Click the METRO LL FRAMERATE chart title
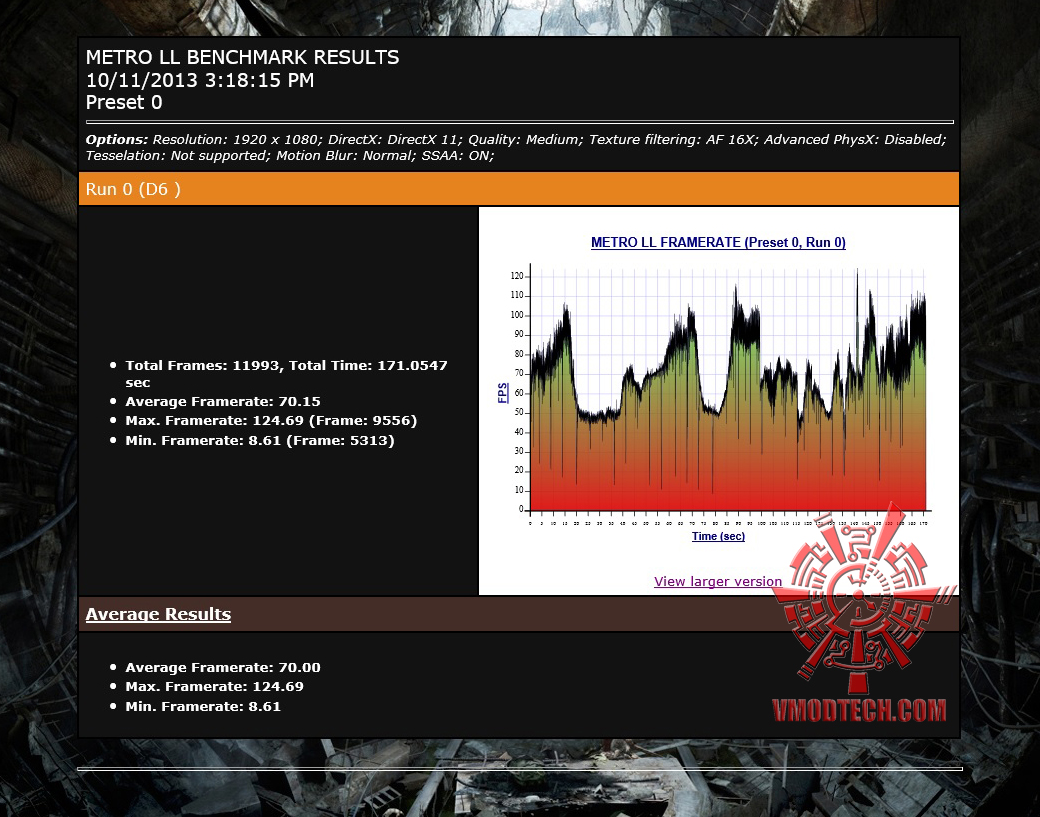 [718, 243]
